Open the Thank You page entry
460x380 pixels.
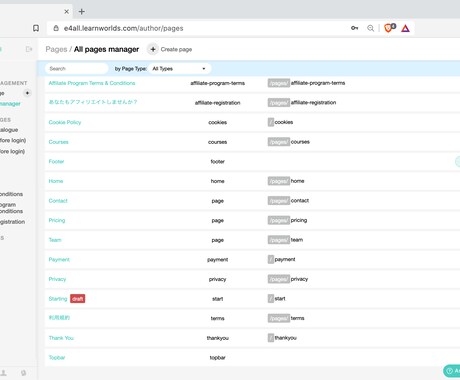[61, 338]
